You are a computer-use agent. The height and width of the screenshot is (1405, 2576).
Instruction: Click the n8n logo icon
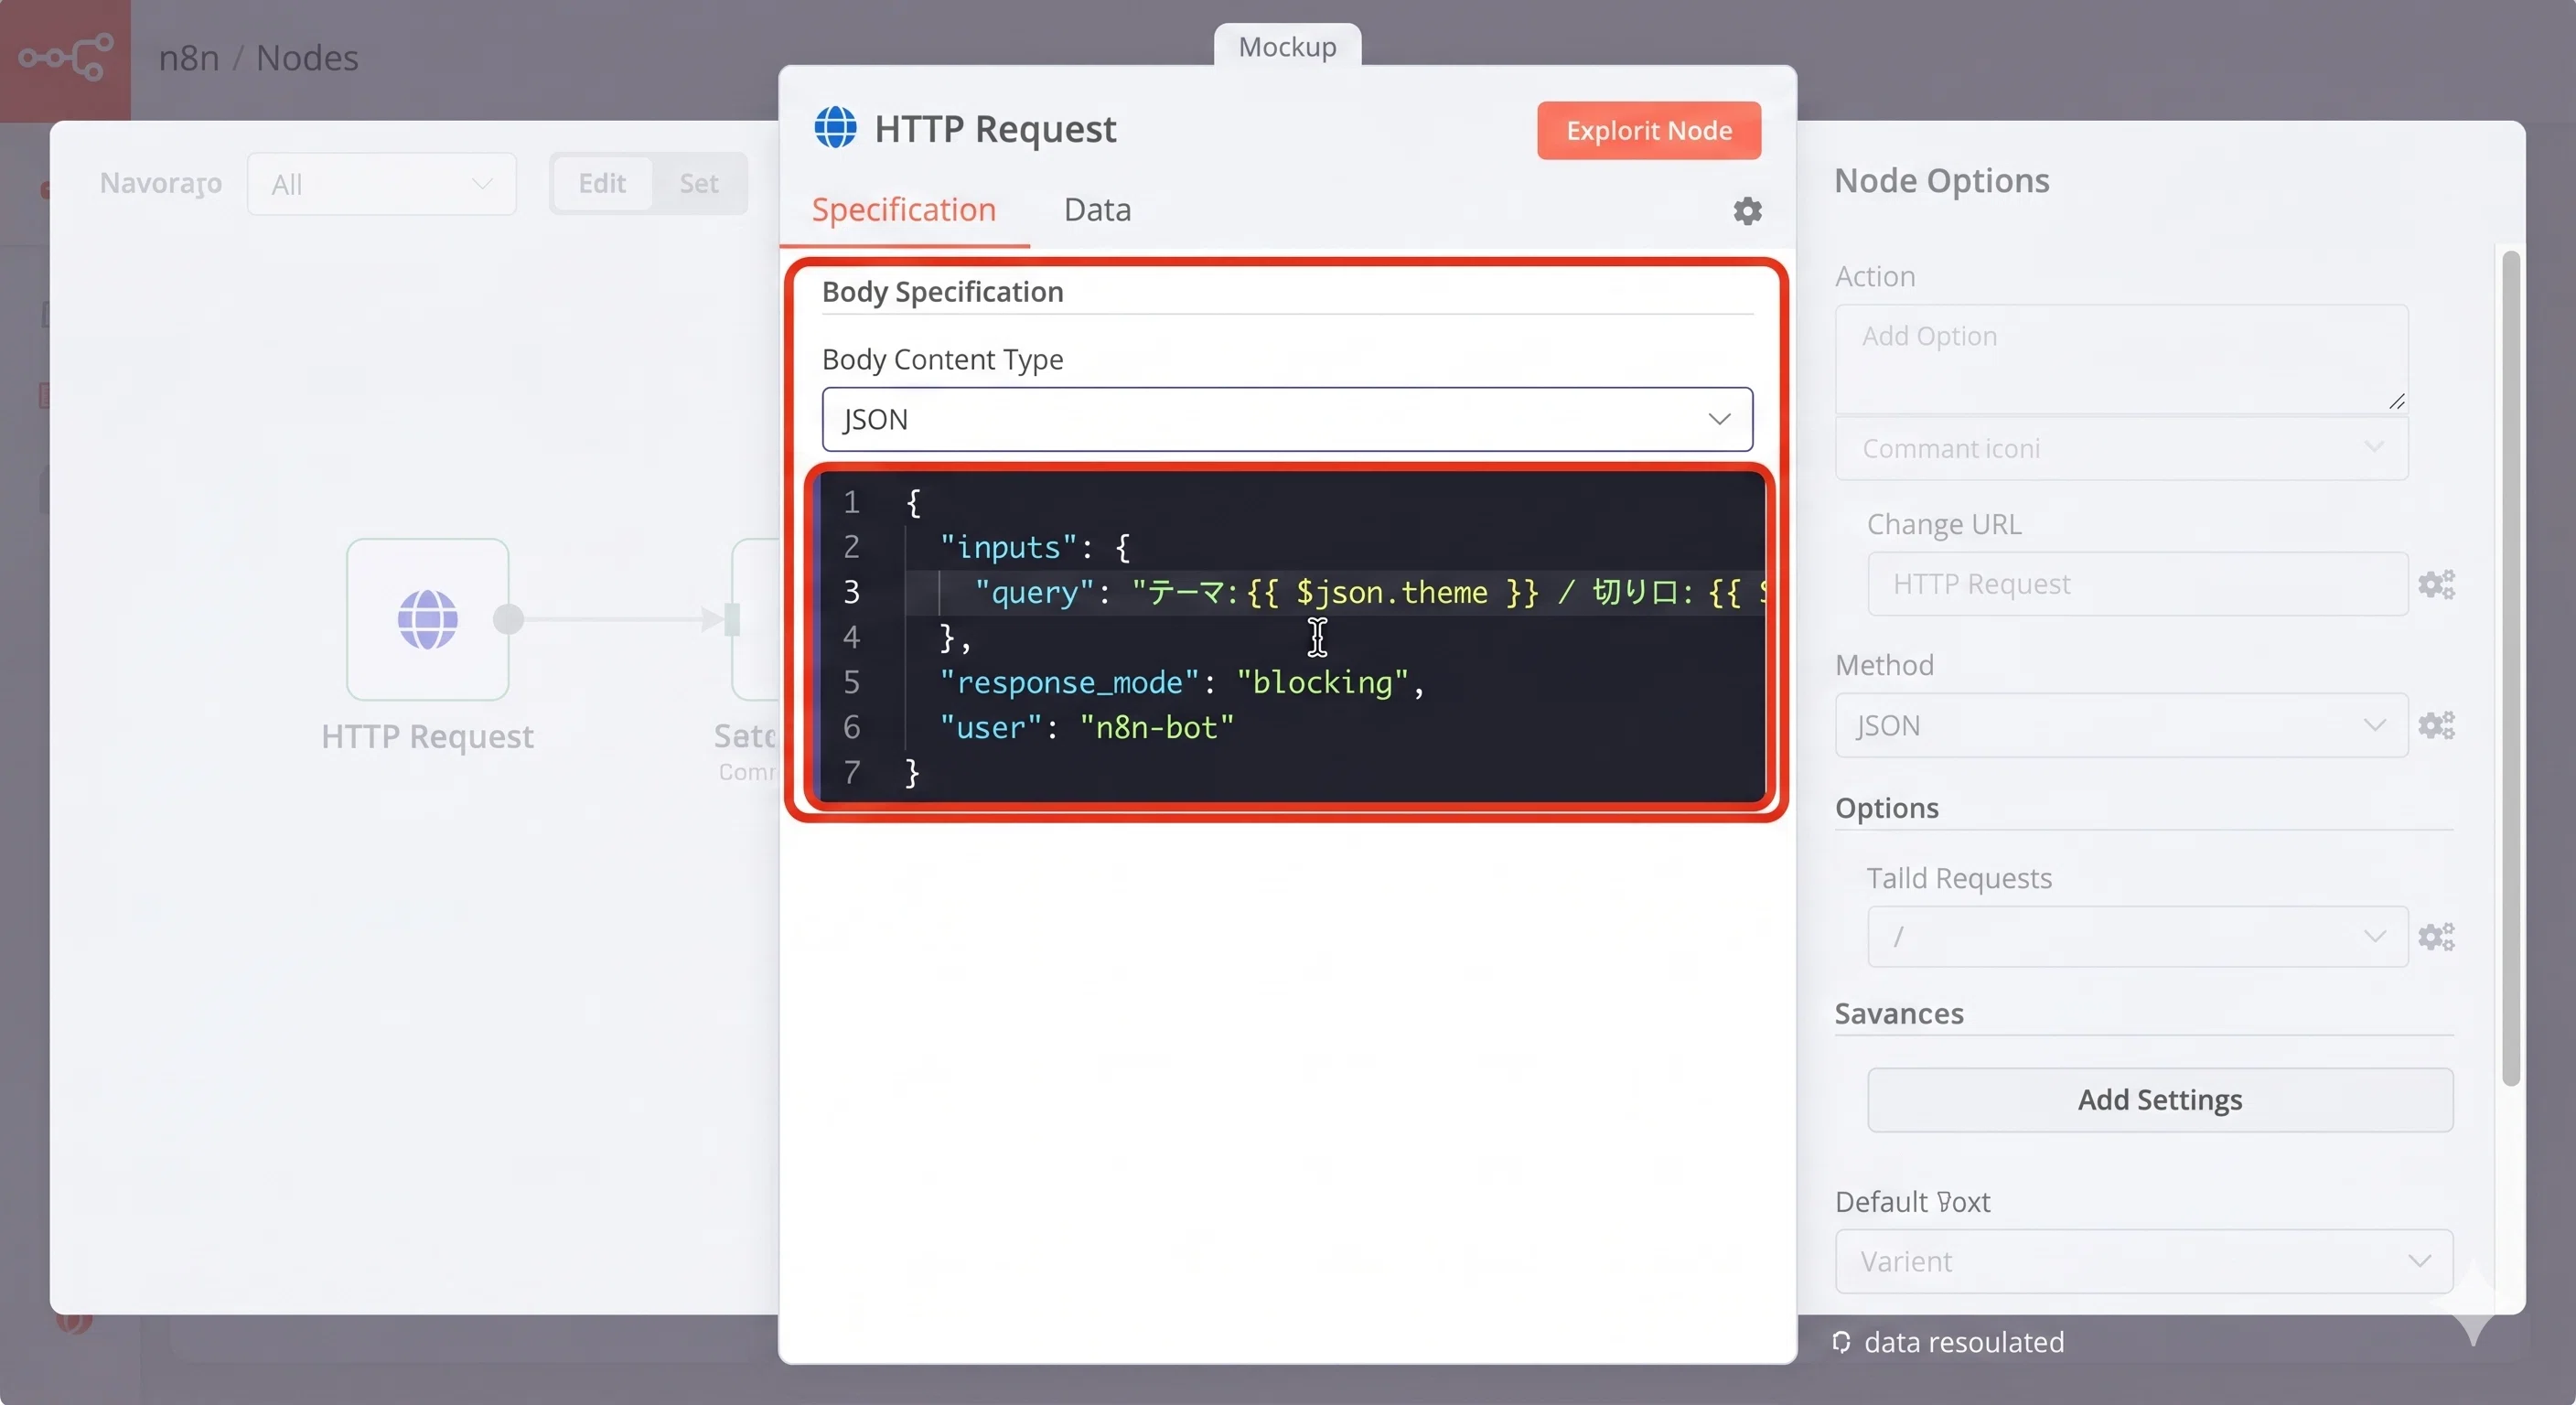(65, 57)
